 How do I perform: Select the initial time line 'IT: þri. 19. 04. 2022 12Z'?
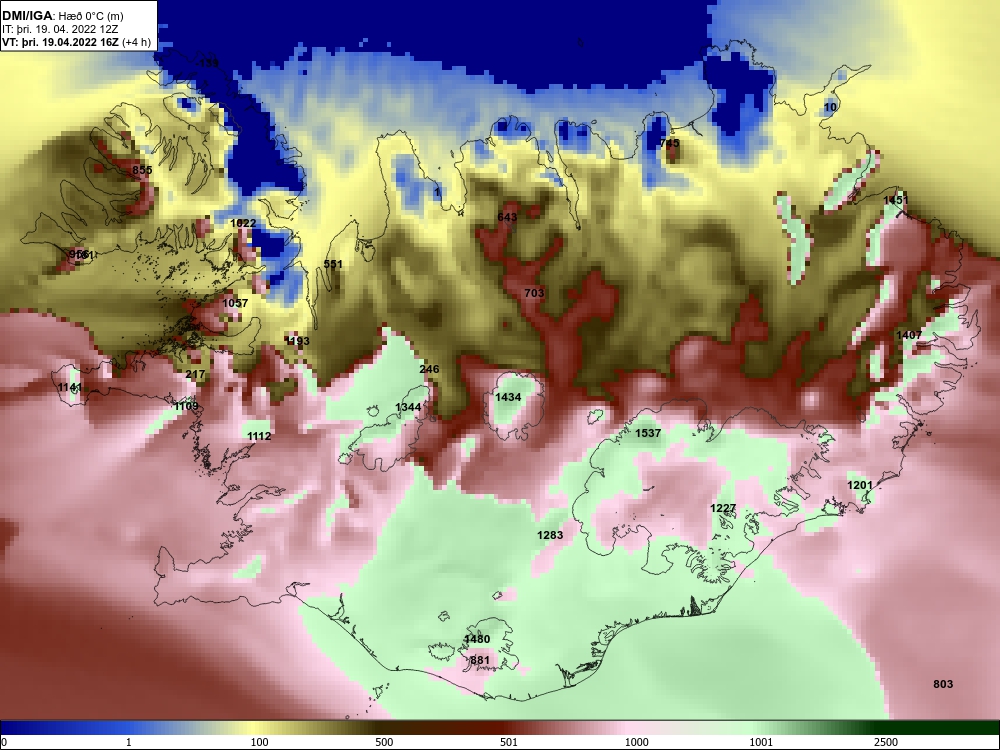pyautogui.click(x=60, y=29)
